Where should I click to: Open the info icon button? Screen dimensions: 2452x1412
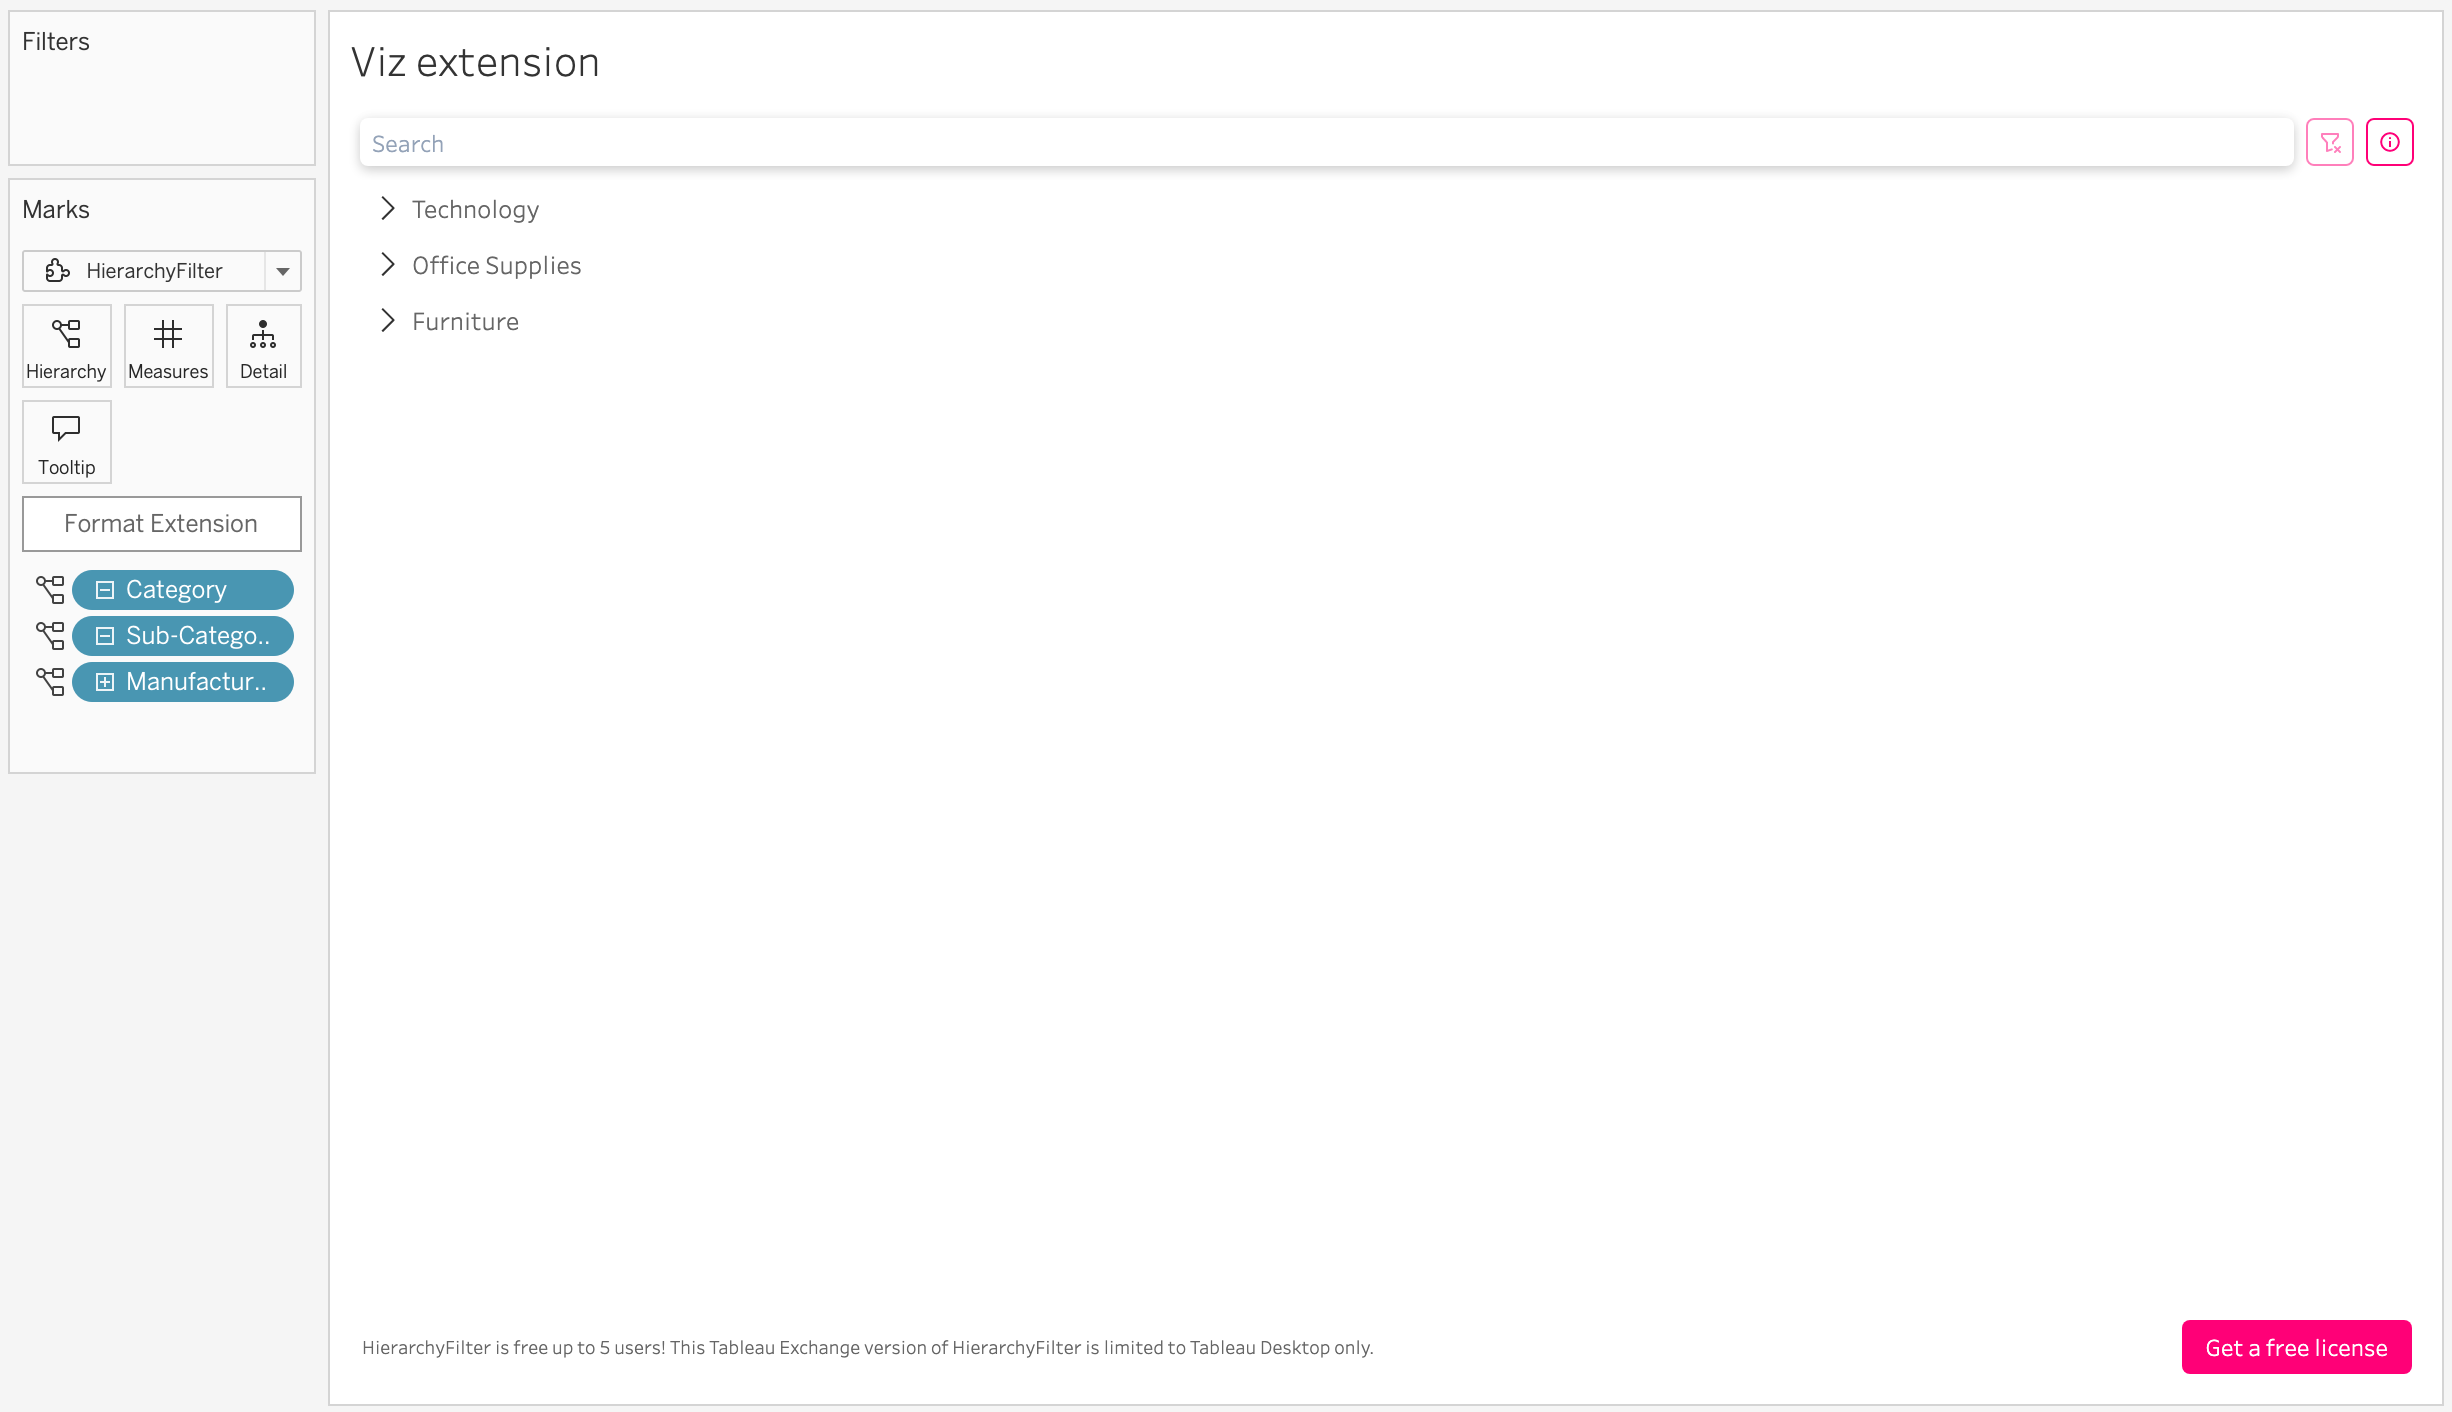(2390, 142)
